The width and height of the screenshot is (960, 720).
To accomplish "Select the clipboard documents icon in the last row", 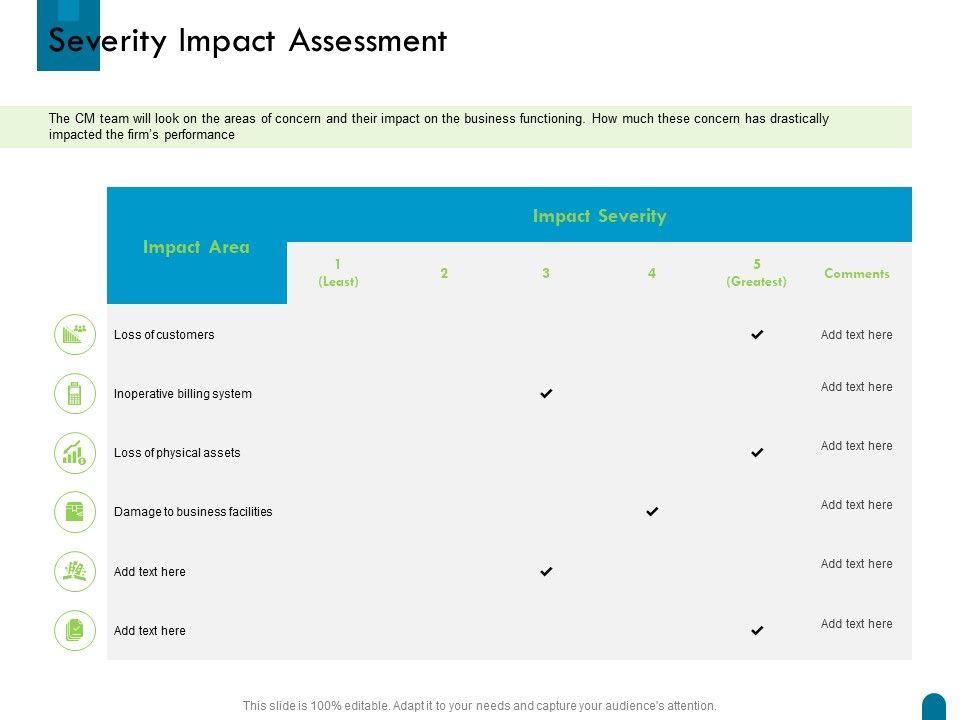I will [x=75, y=630].
